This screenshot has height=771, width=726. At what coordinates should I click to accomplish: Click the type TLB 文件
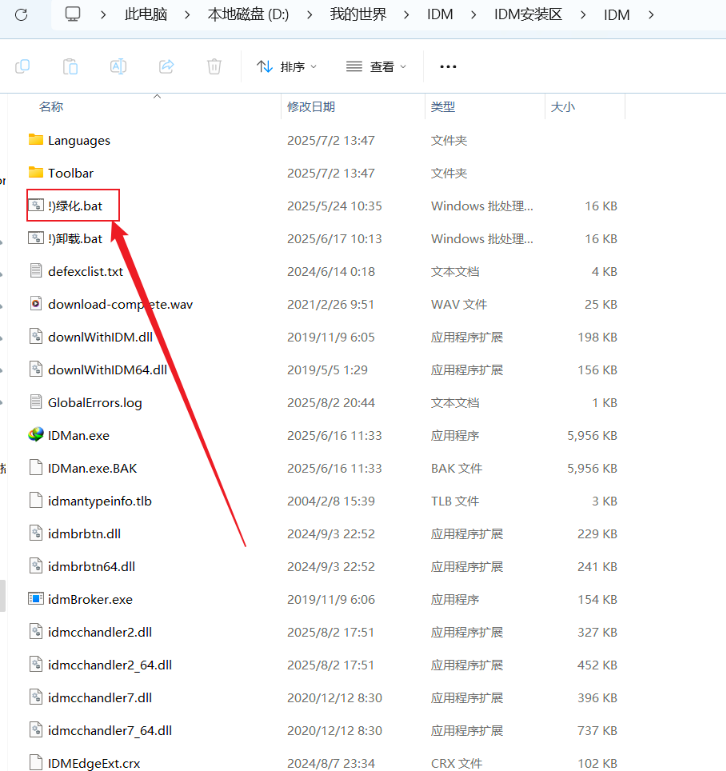455,501
